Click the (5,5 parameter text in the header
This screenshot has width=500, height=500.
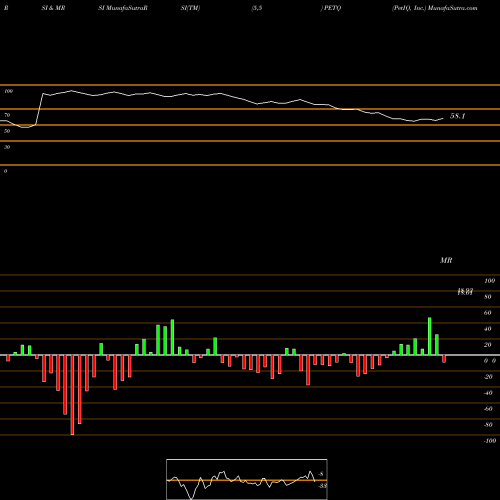257,8
